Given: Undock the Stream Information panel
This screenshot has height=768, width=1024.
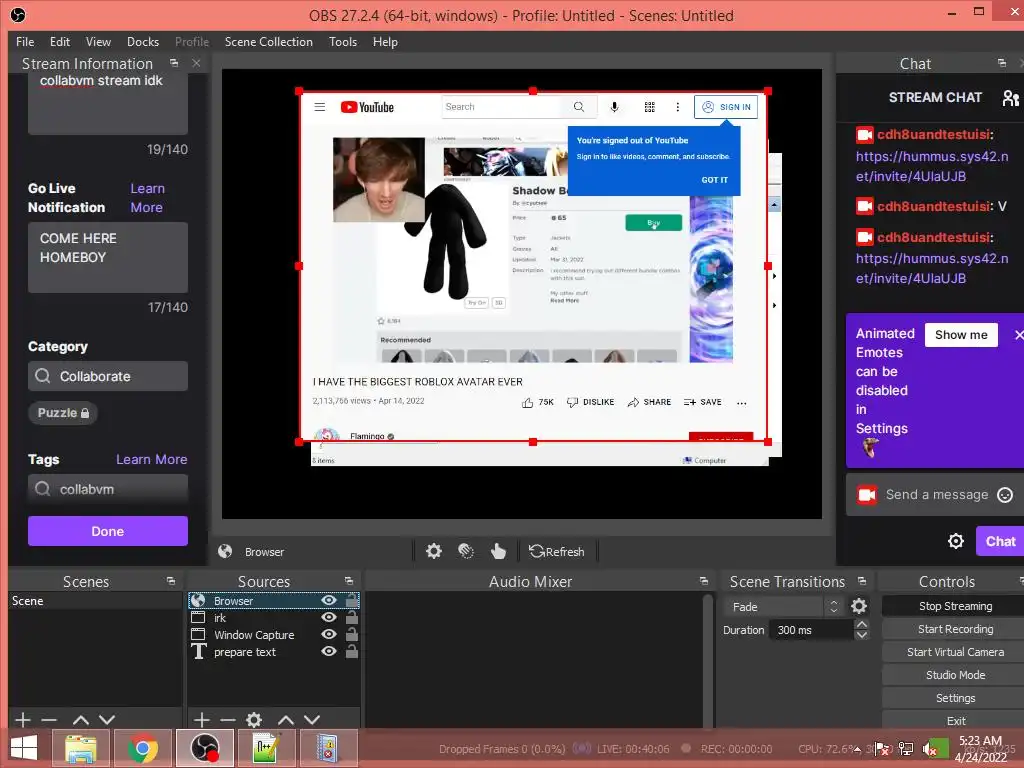Looking at the screenshot, I should (174, 63).
